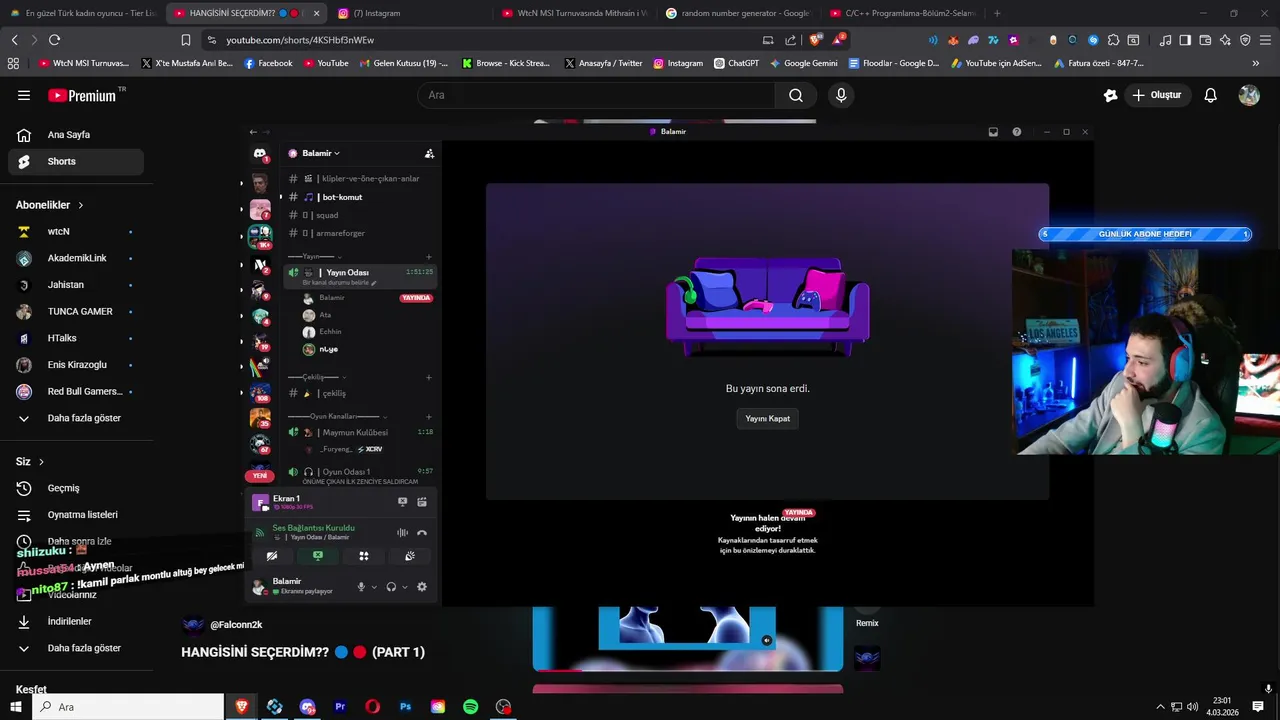Open microphone input options arrow in Discord
1280x720 pixels.
click(x=374, y=588)
